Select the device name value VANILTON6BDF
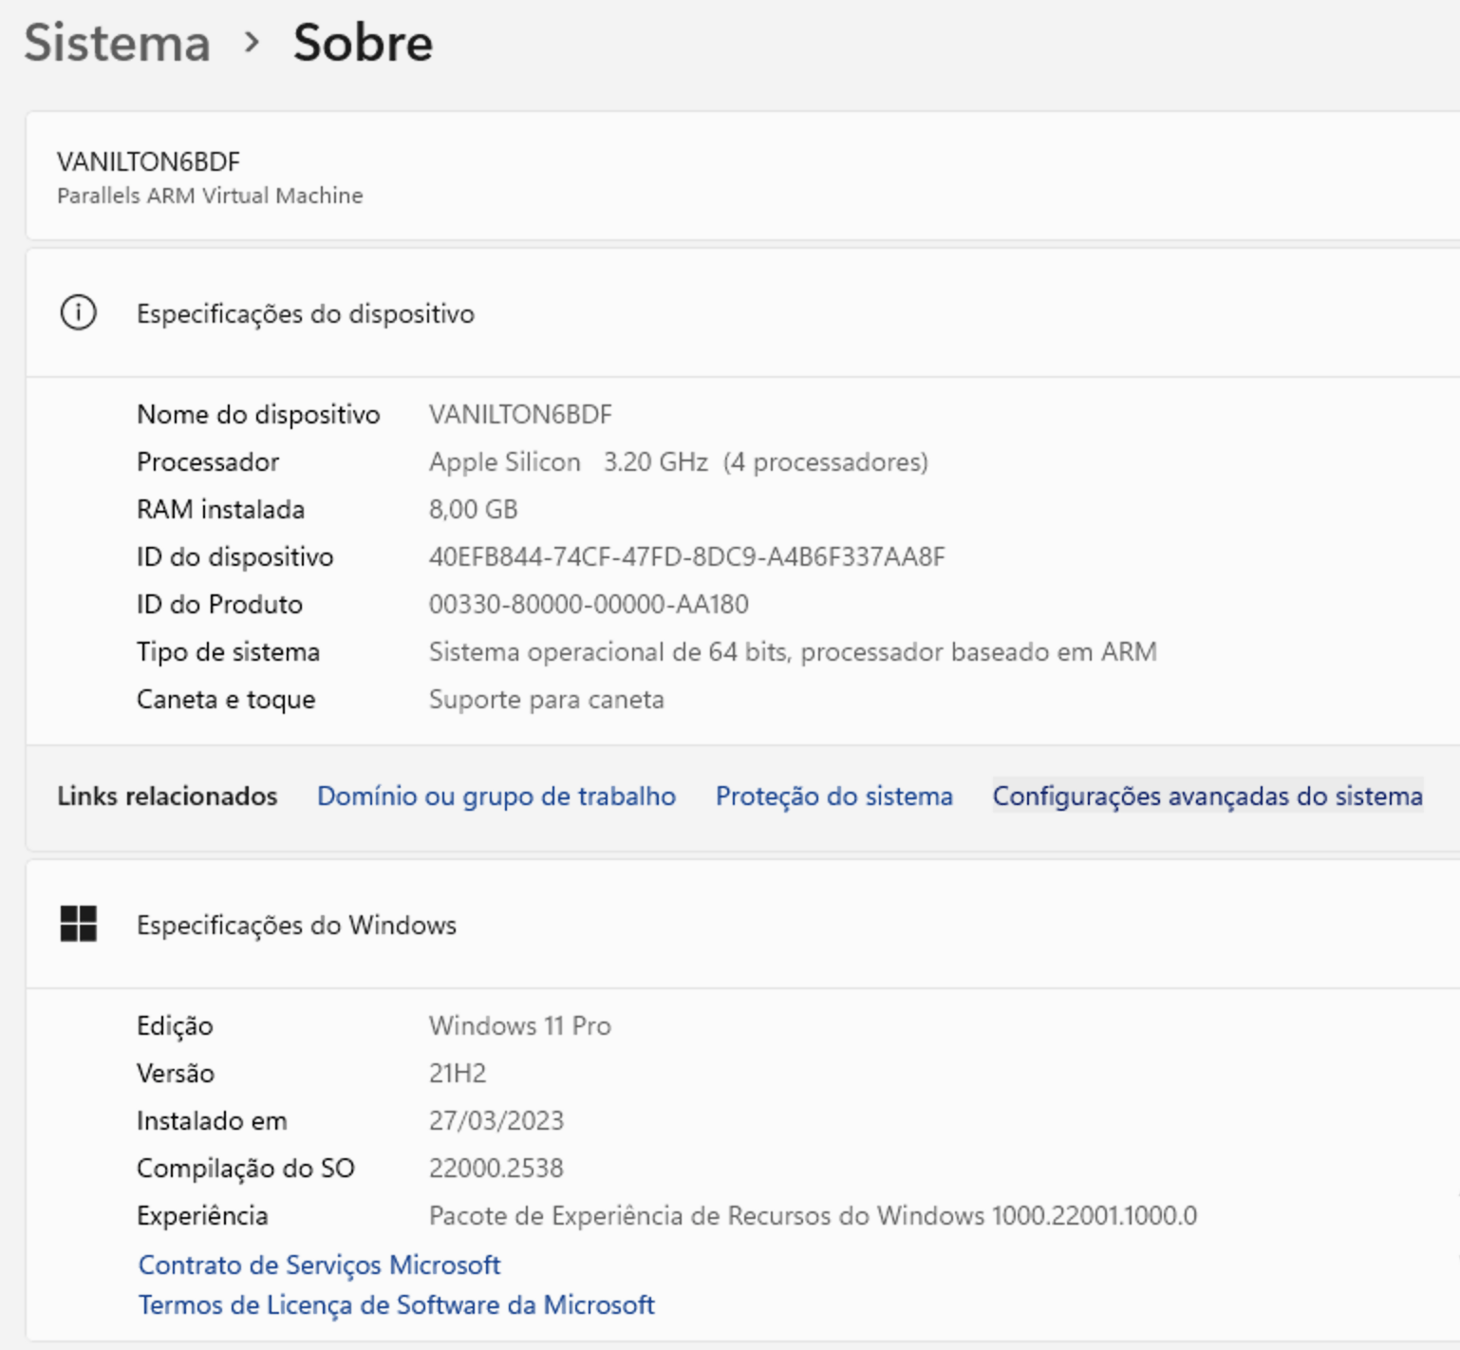This screenshot has width=1460, height=1350. point(520,414)
